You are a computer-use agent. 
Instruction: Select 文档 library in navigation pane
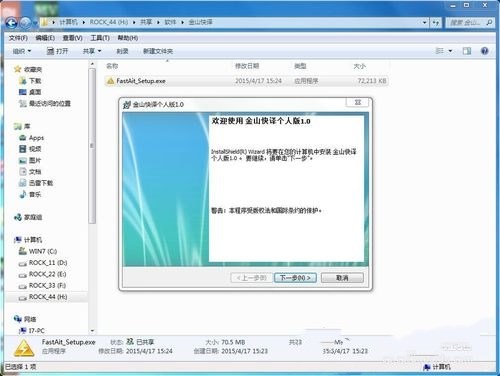(x=35, y=172)
